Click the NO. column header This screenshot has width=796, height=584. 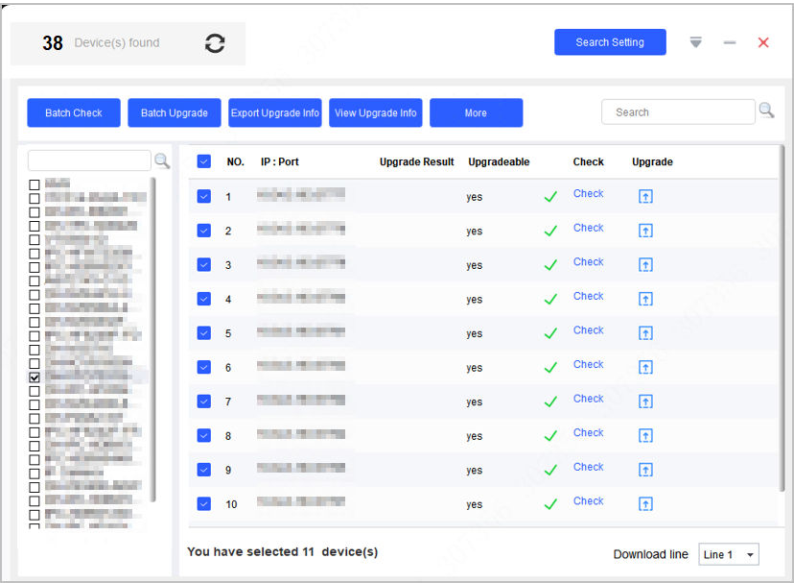tap(235, 161)
